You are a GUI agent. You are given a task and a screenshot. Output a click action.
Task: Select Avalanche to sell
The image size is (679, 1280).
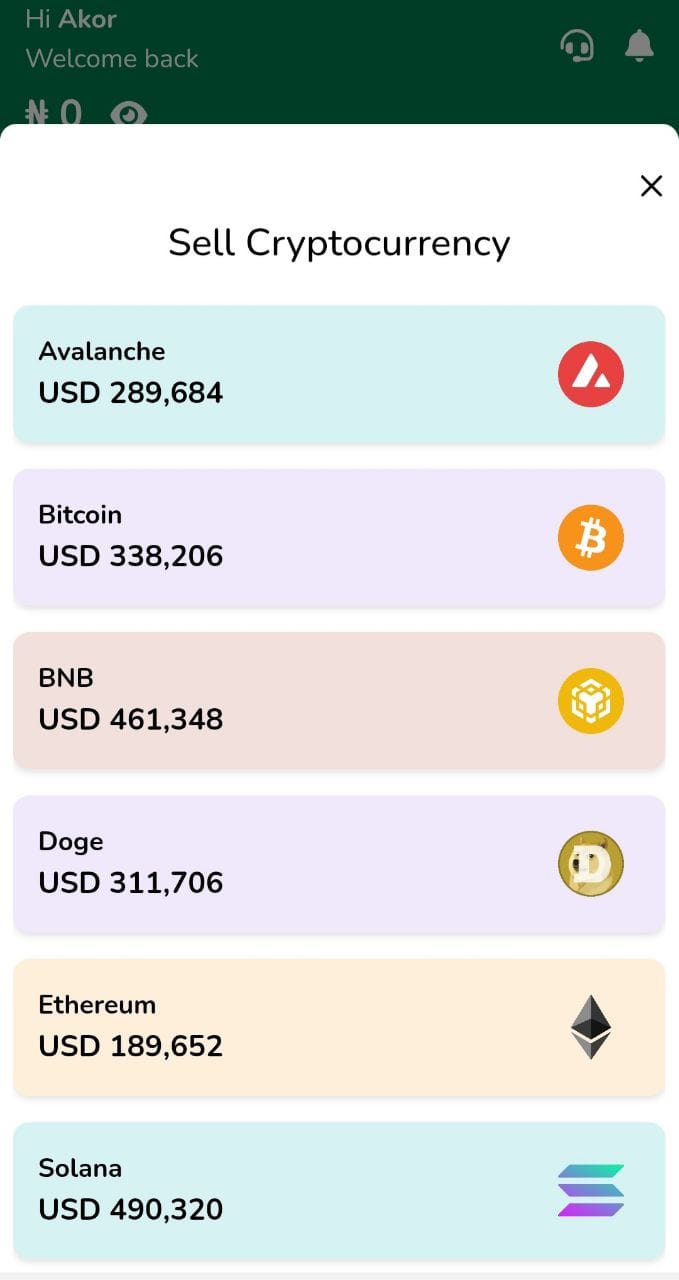(x=300, y=375)
